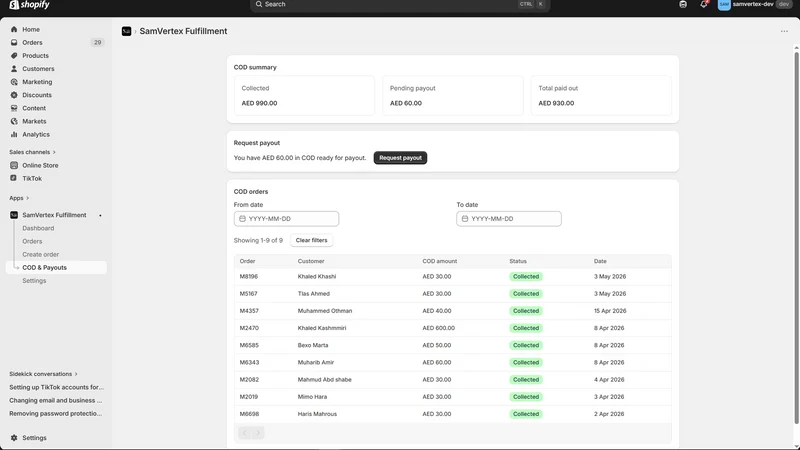Expand Sales channels section
Viewport: 800px width, 450px height.
pos(32,152)
